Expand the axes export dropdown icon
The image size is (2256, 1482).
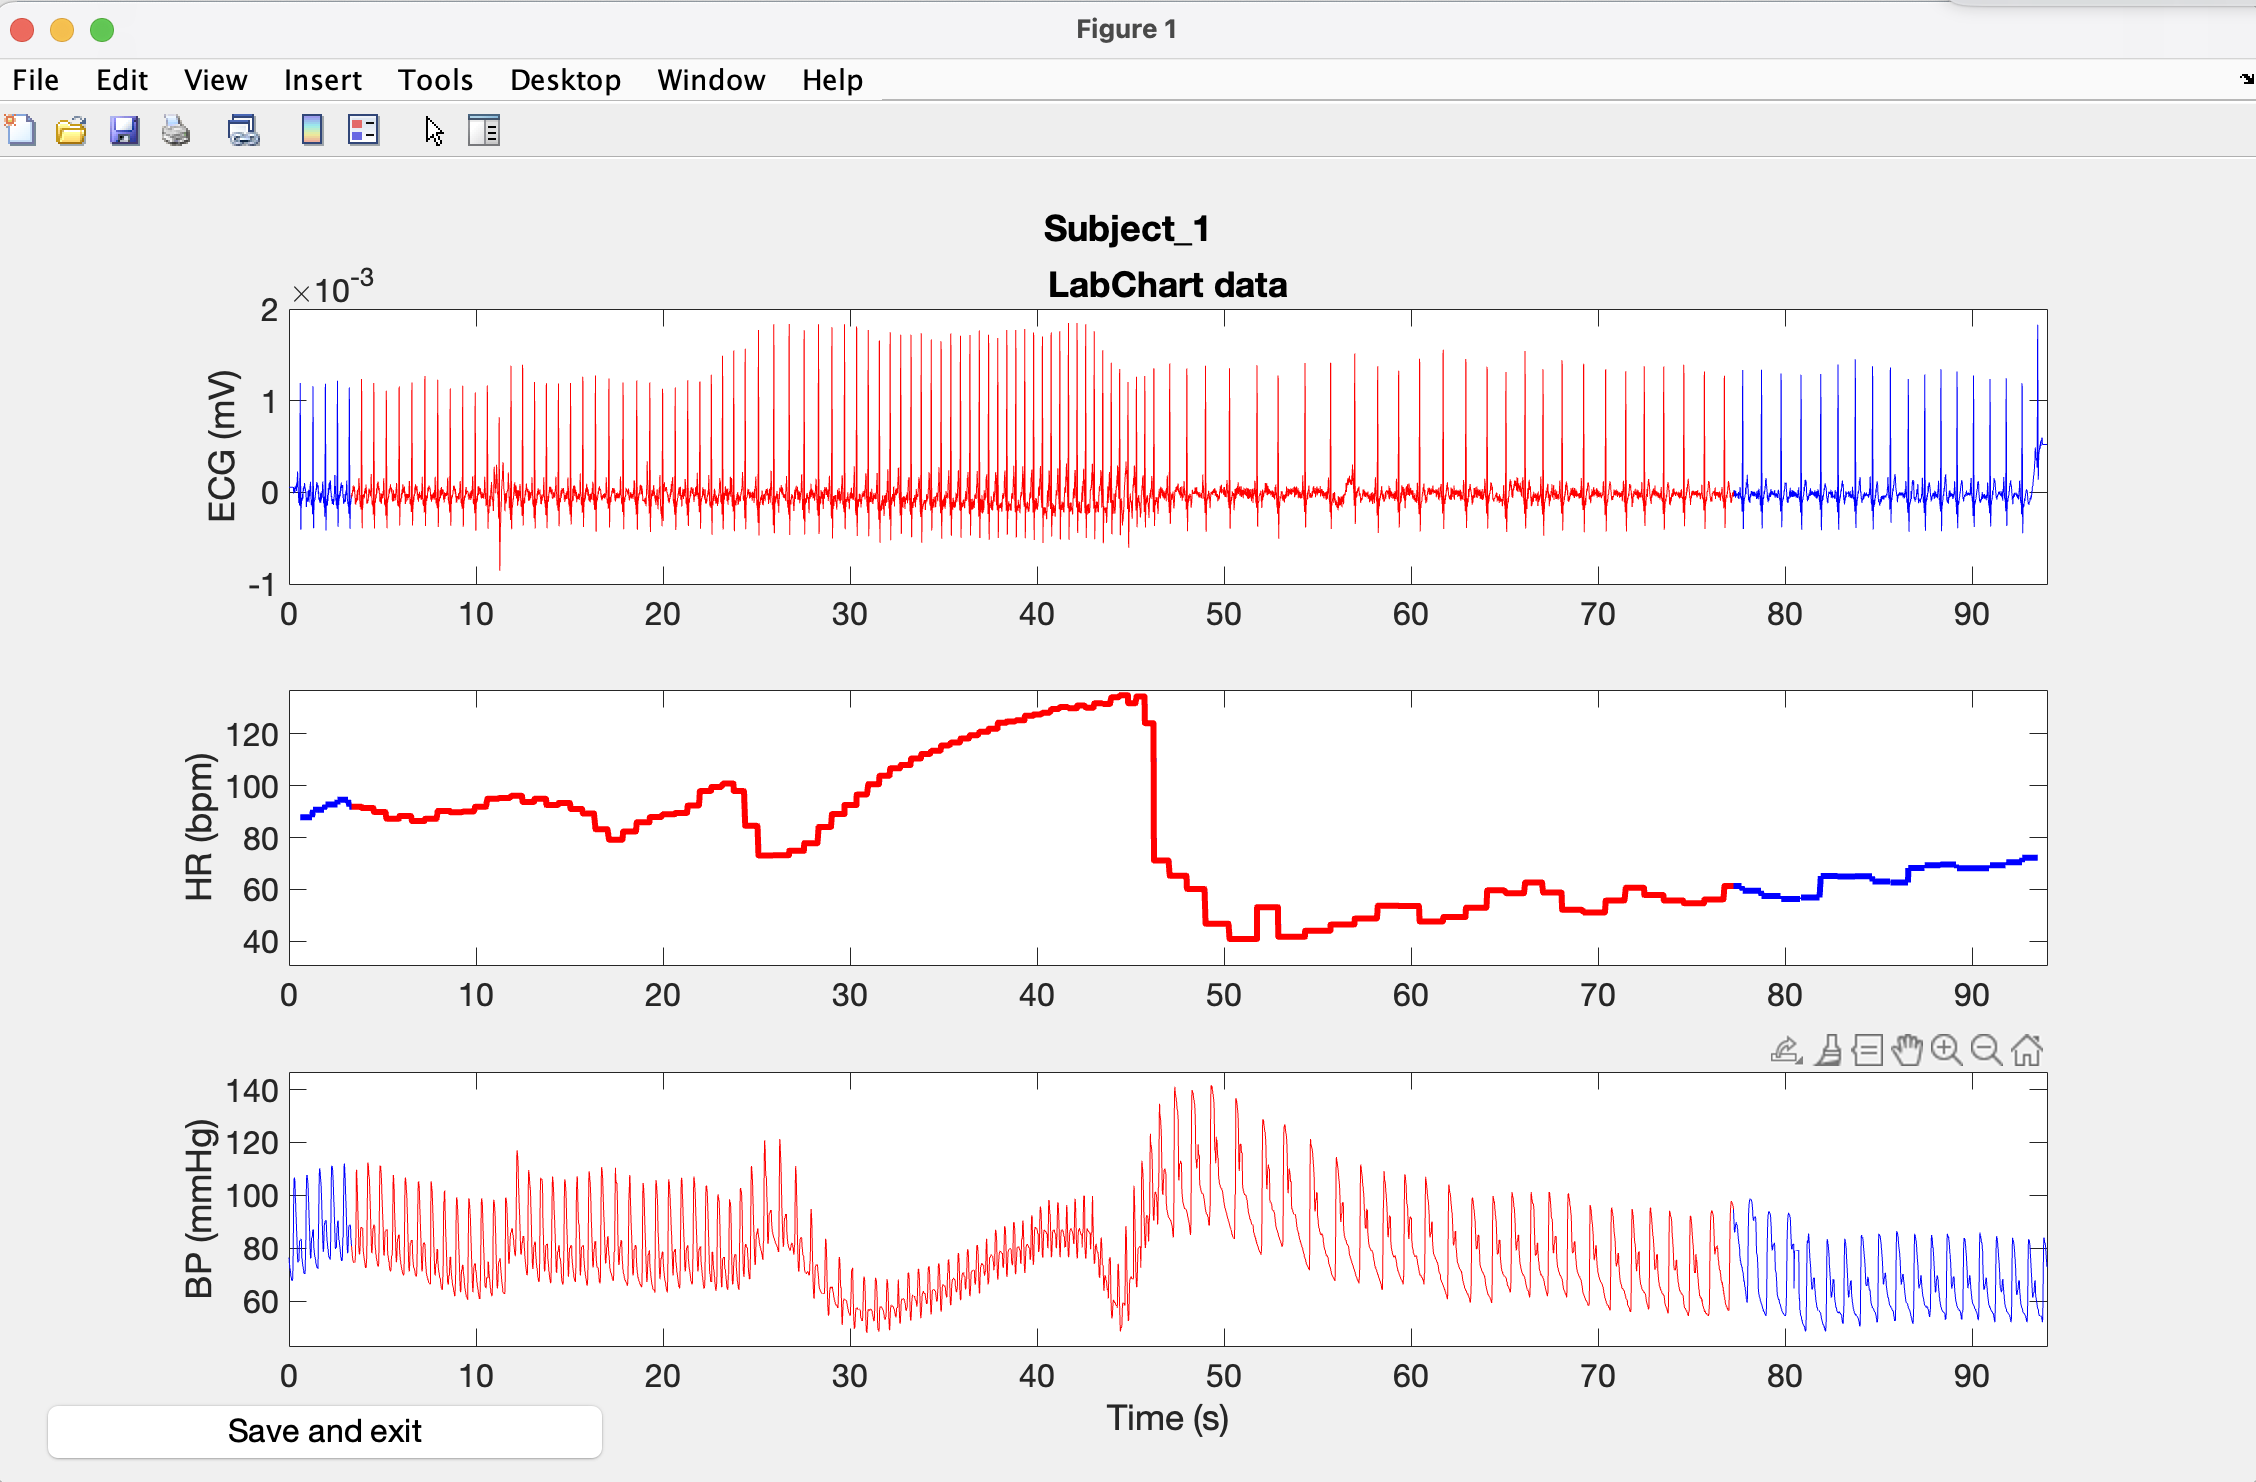pos(1786,1050)
